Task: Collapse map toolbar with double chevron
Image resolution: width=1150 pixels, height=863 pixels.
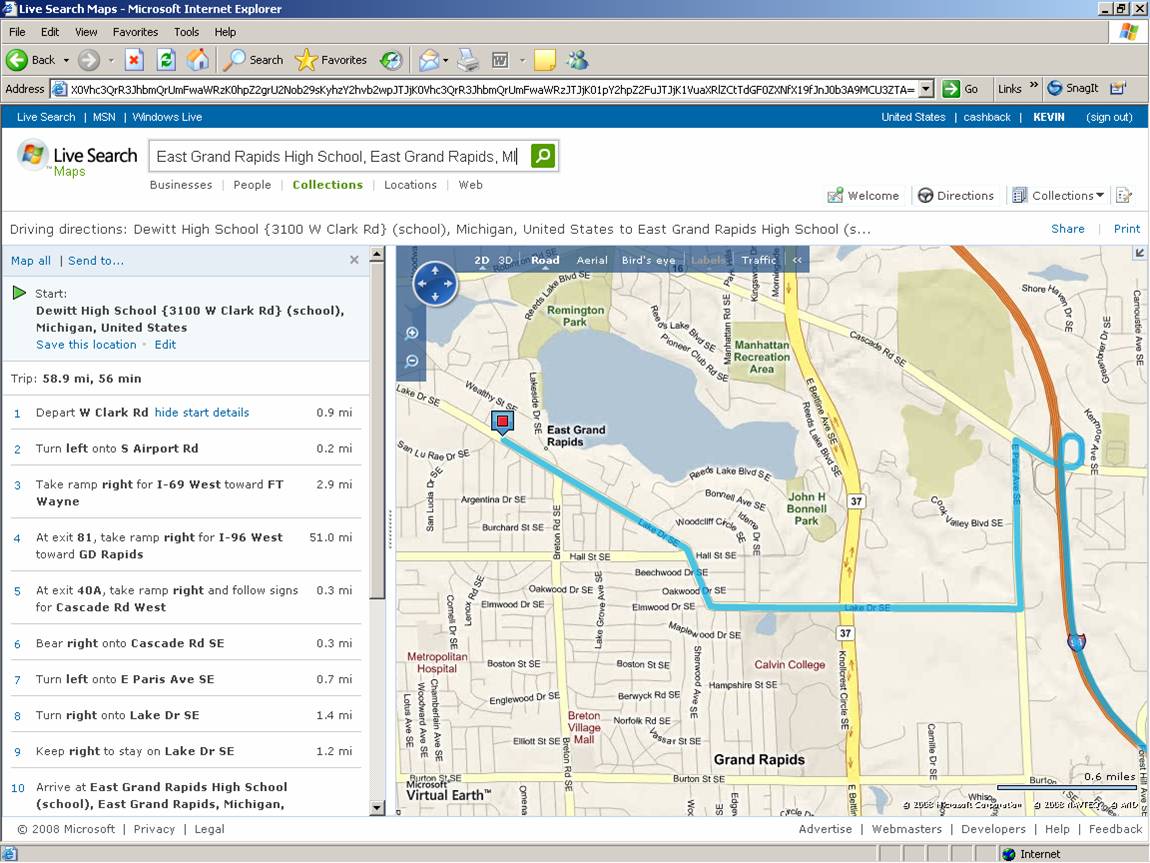Action: 797,260
